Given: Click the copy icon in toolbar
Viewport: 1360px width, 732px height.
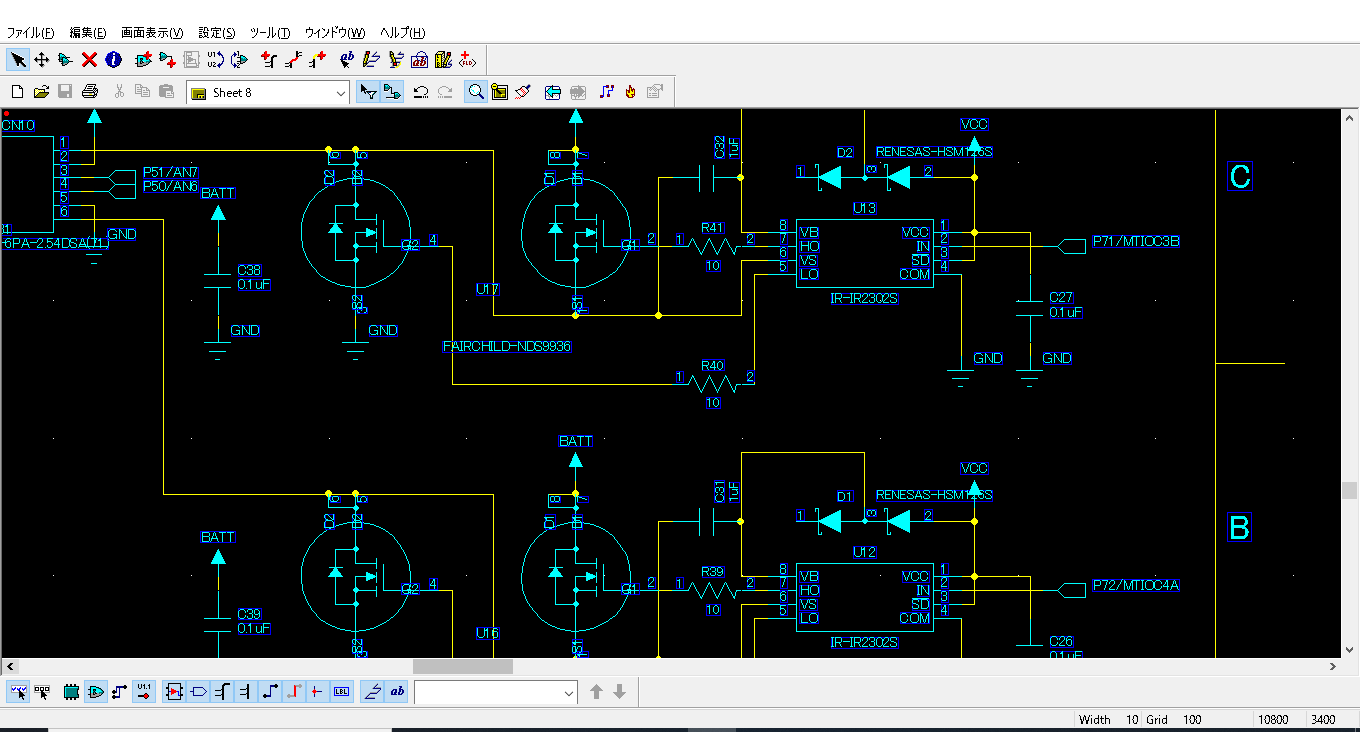Looking at the screenshot, I should pos(141,91).
